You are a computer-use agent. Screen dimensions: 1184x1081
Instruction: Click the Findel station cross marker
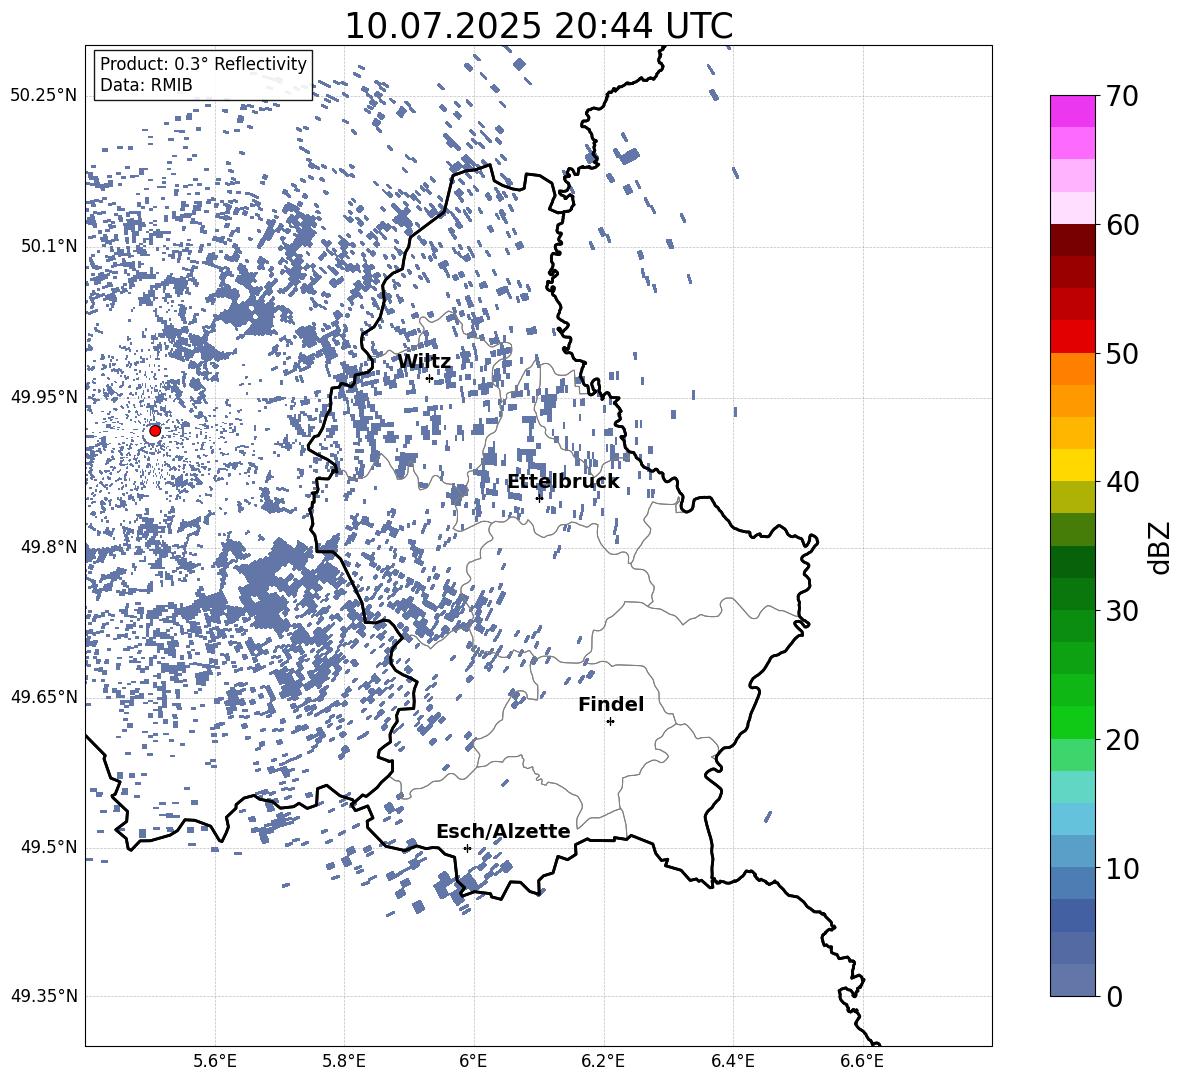pyautogui.click(x=610, y=722)
